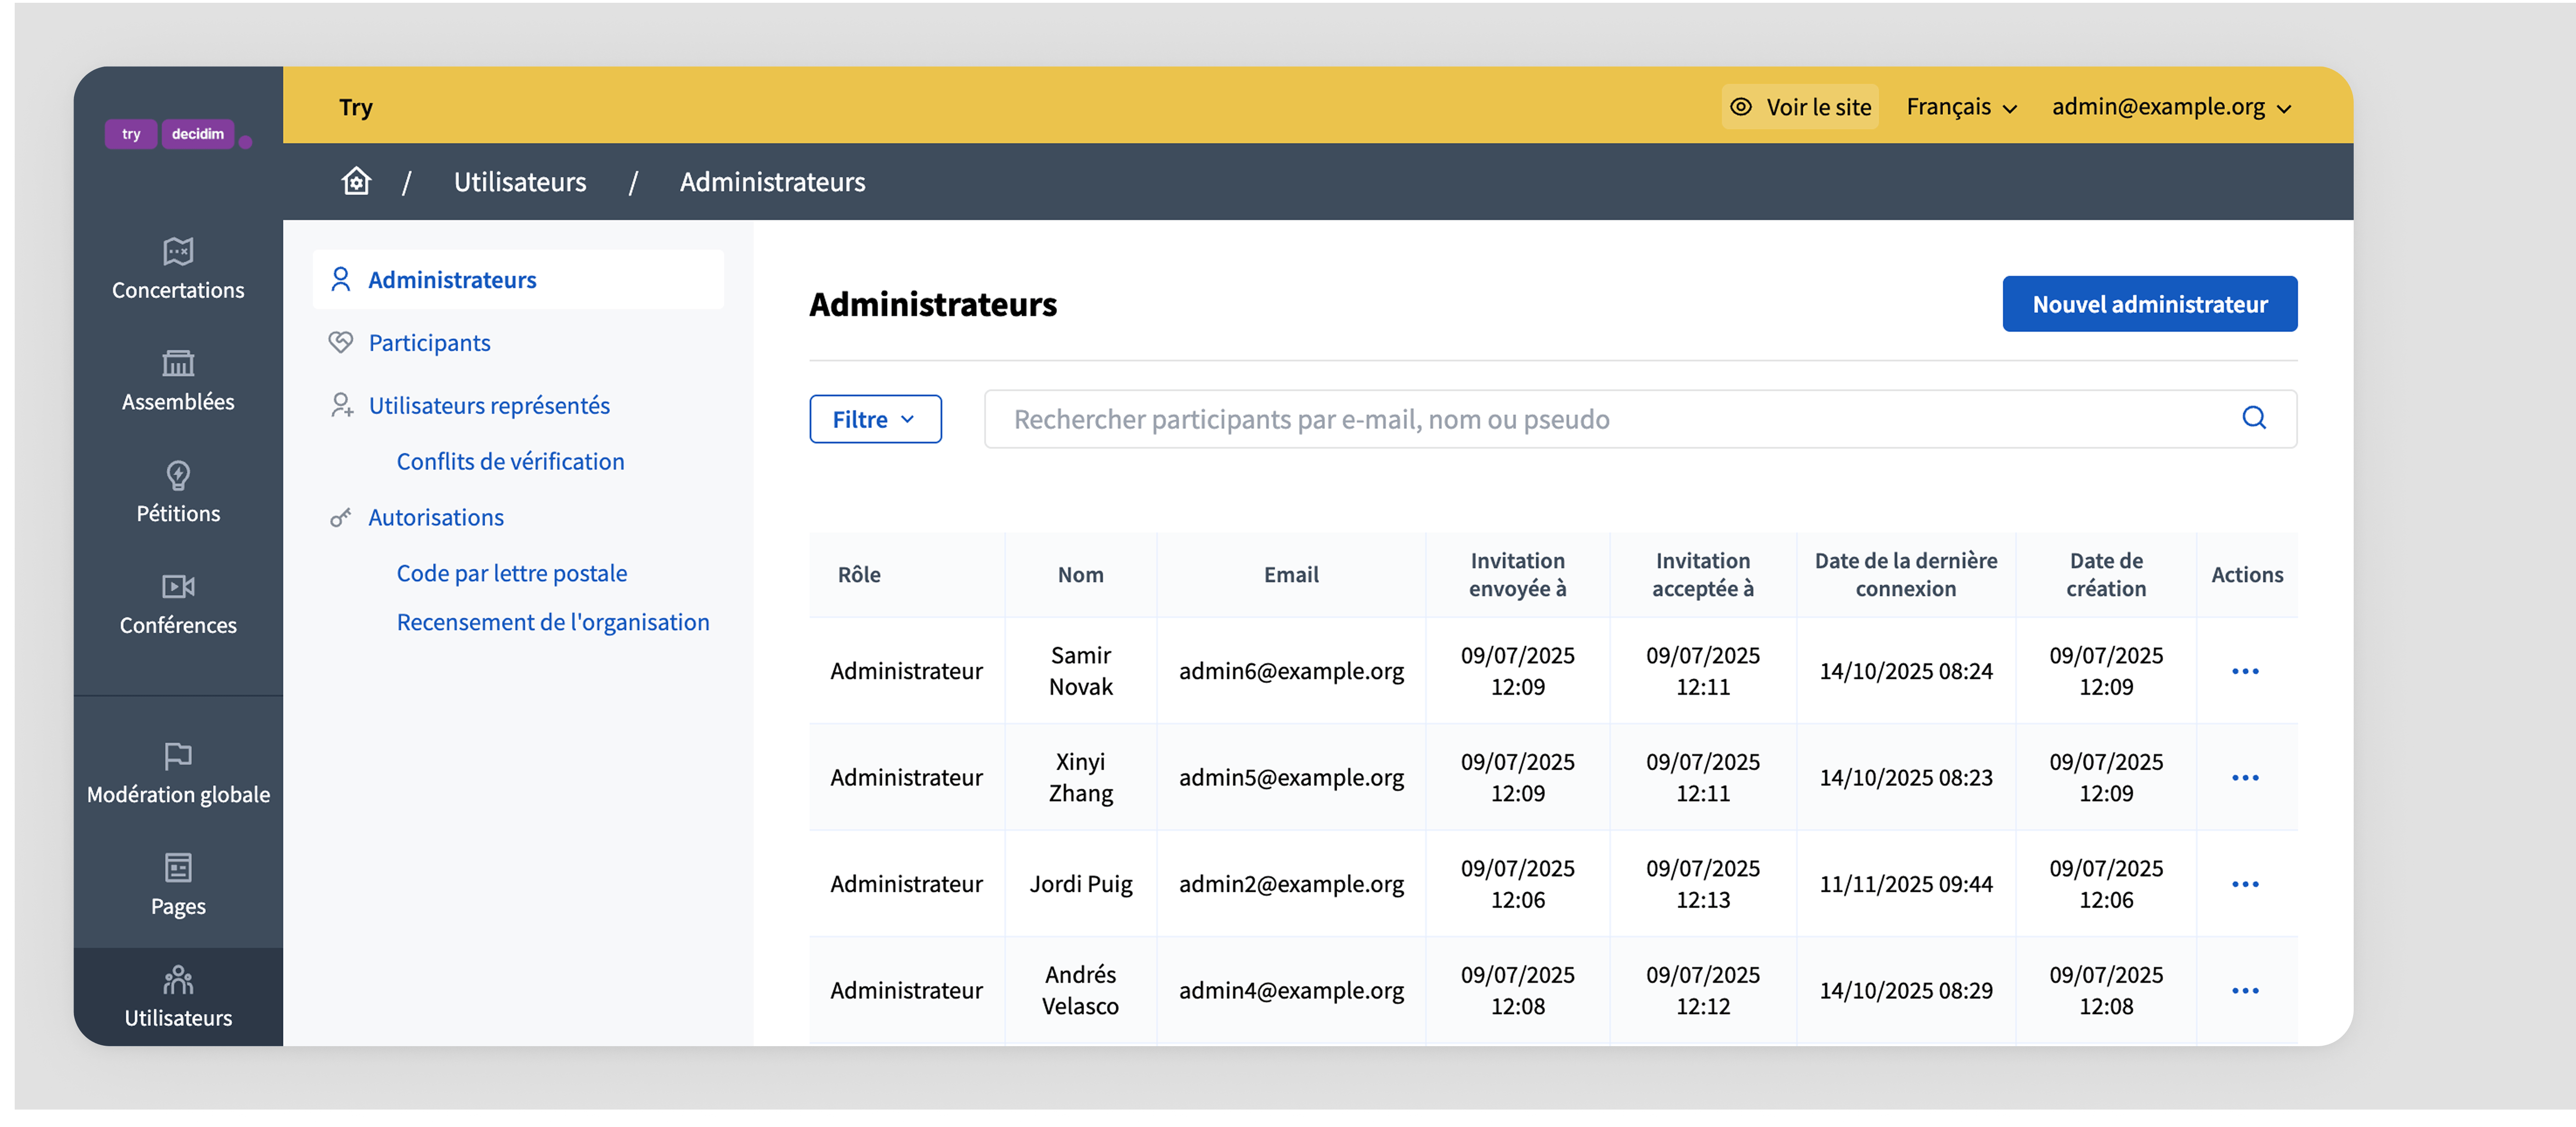Screen dimensions: 2576x1127
Task: Click the 11/11/2025 09:44 last login cell
Action: click(x=1905, y=884)
